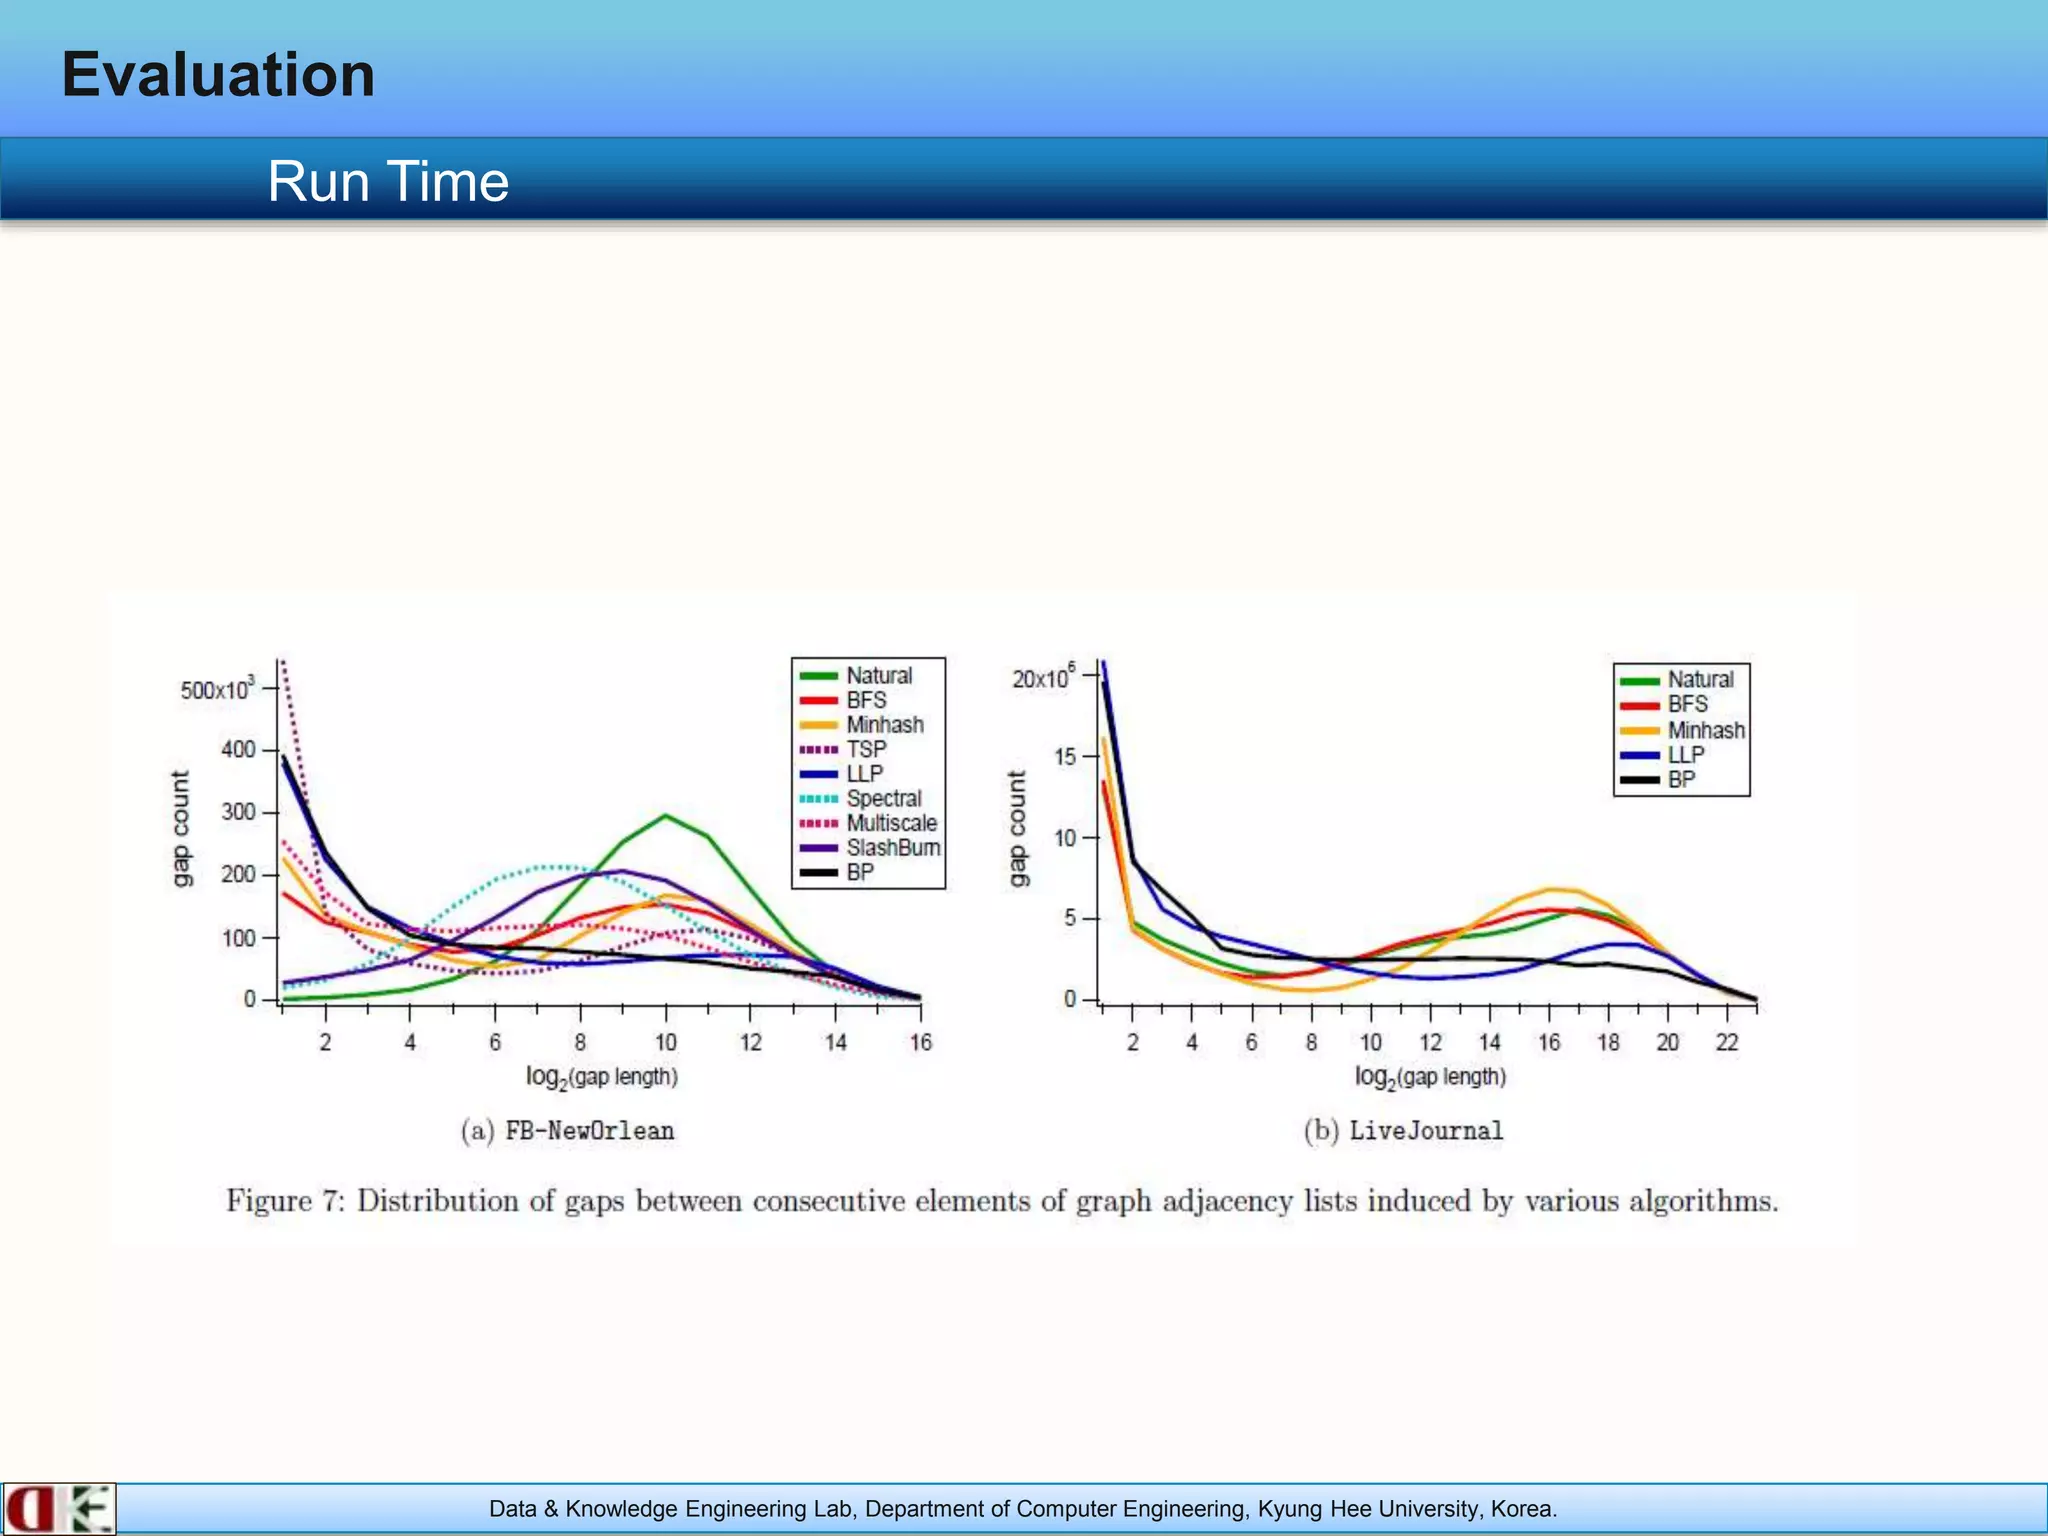The width and height of the screenshot is (2048, 1536).
Task: Click the Minhash entry in LiveJournal legend
Action: 1682,730
